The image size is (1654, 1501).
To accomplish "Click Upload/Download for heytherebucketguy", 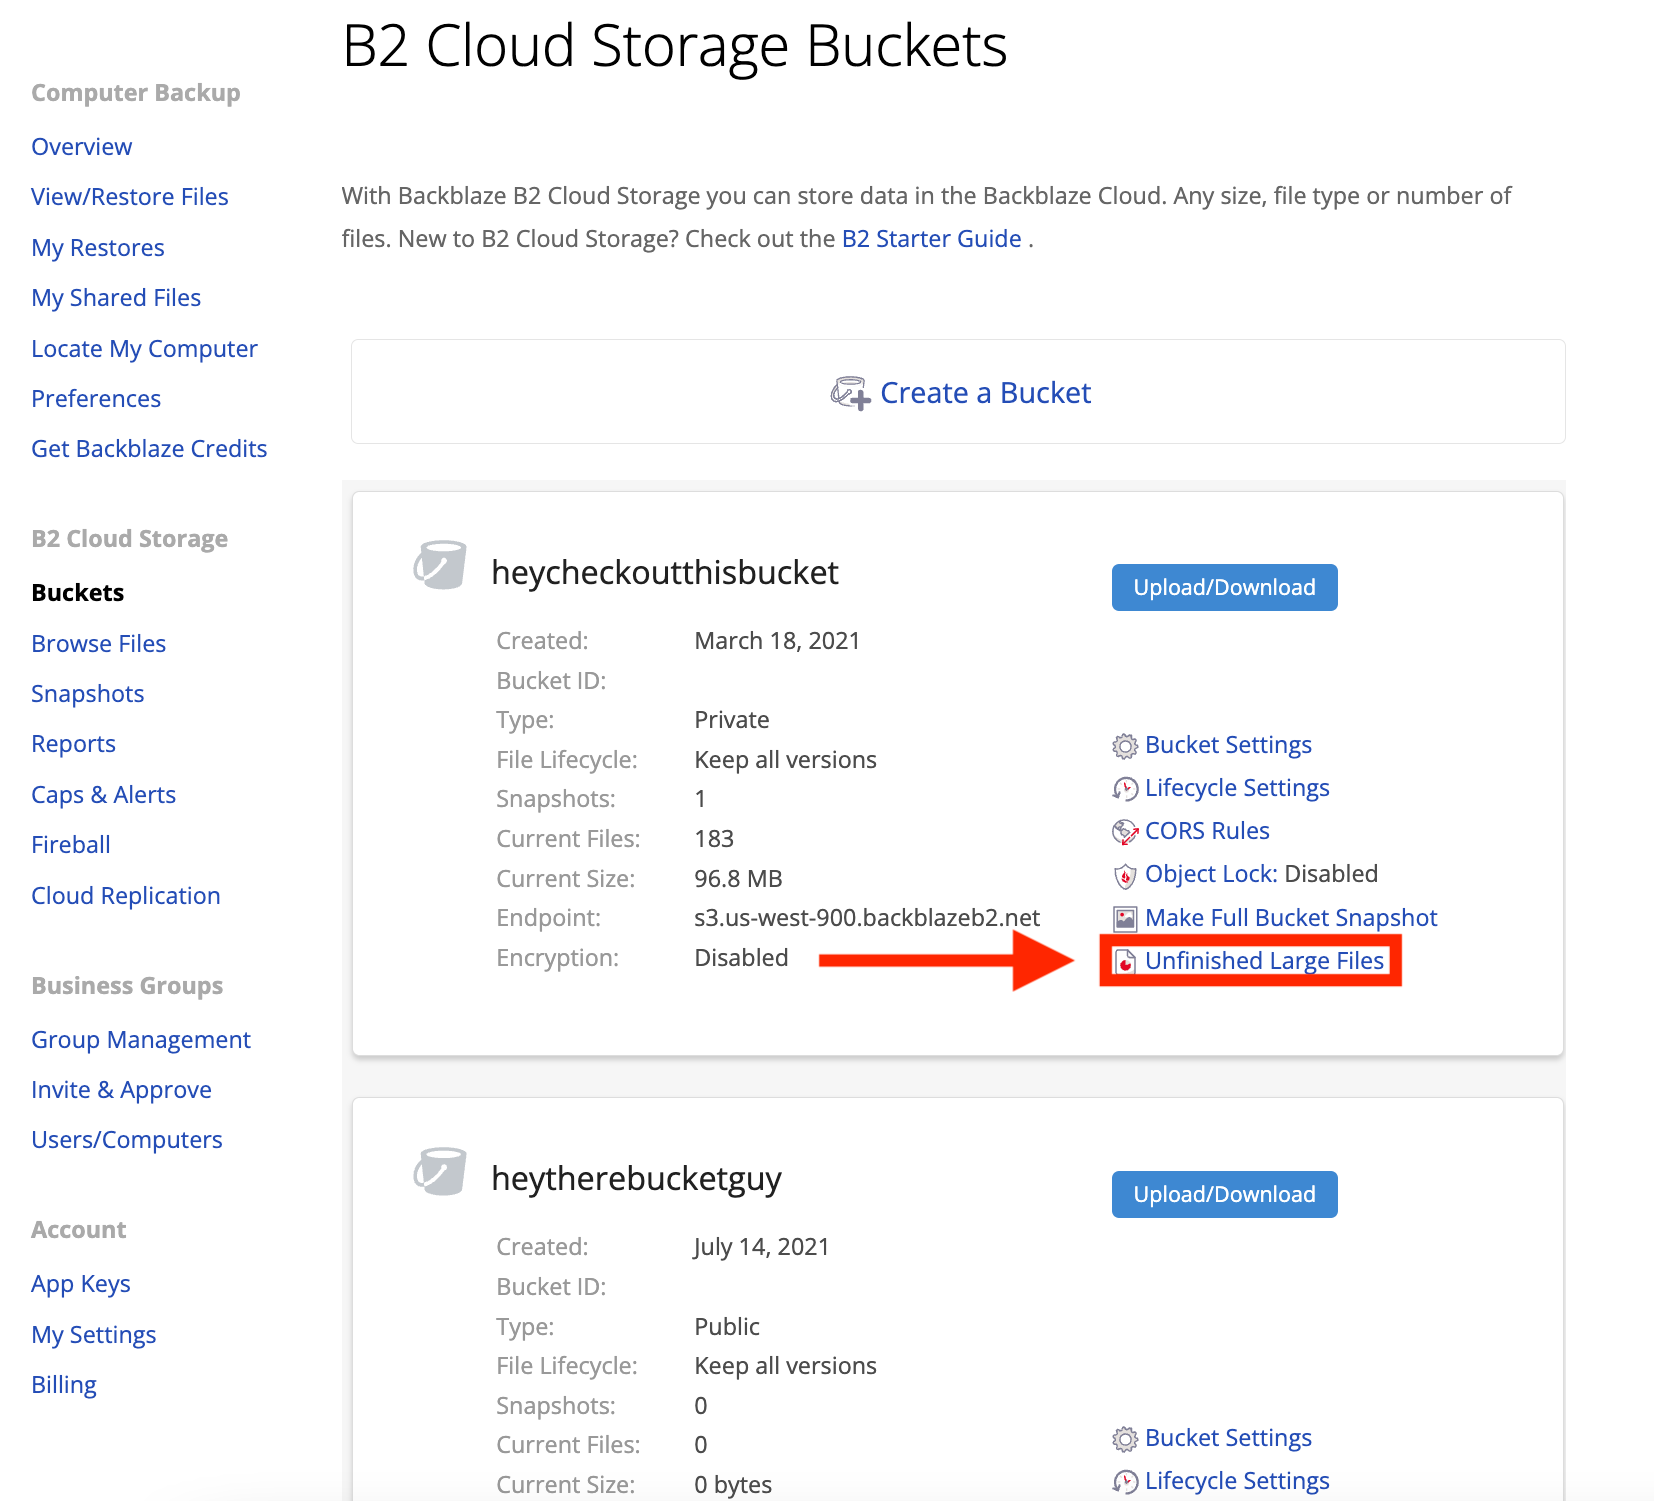I will click(1224, 1194).
